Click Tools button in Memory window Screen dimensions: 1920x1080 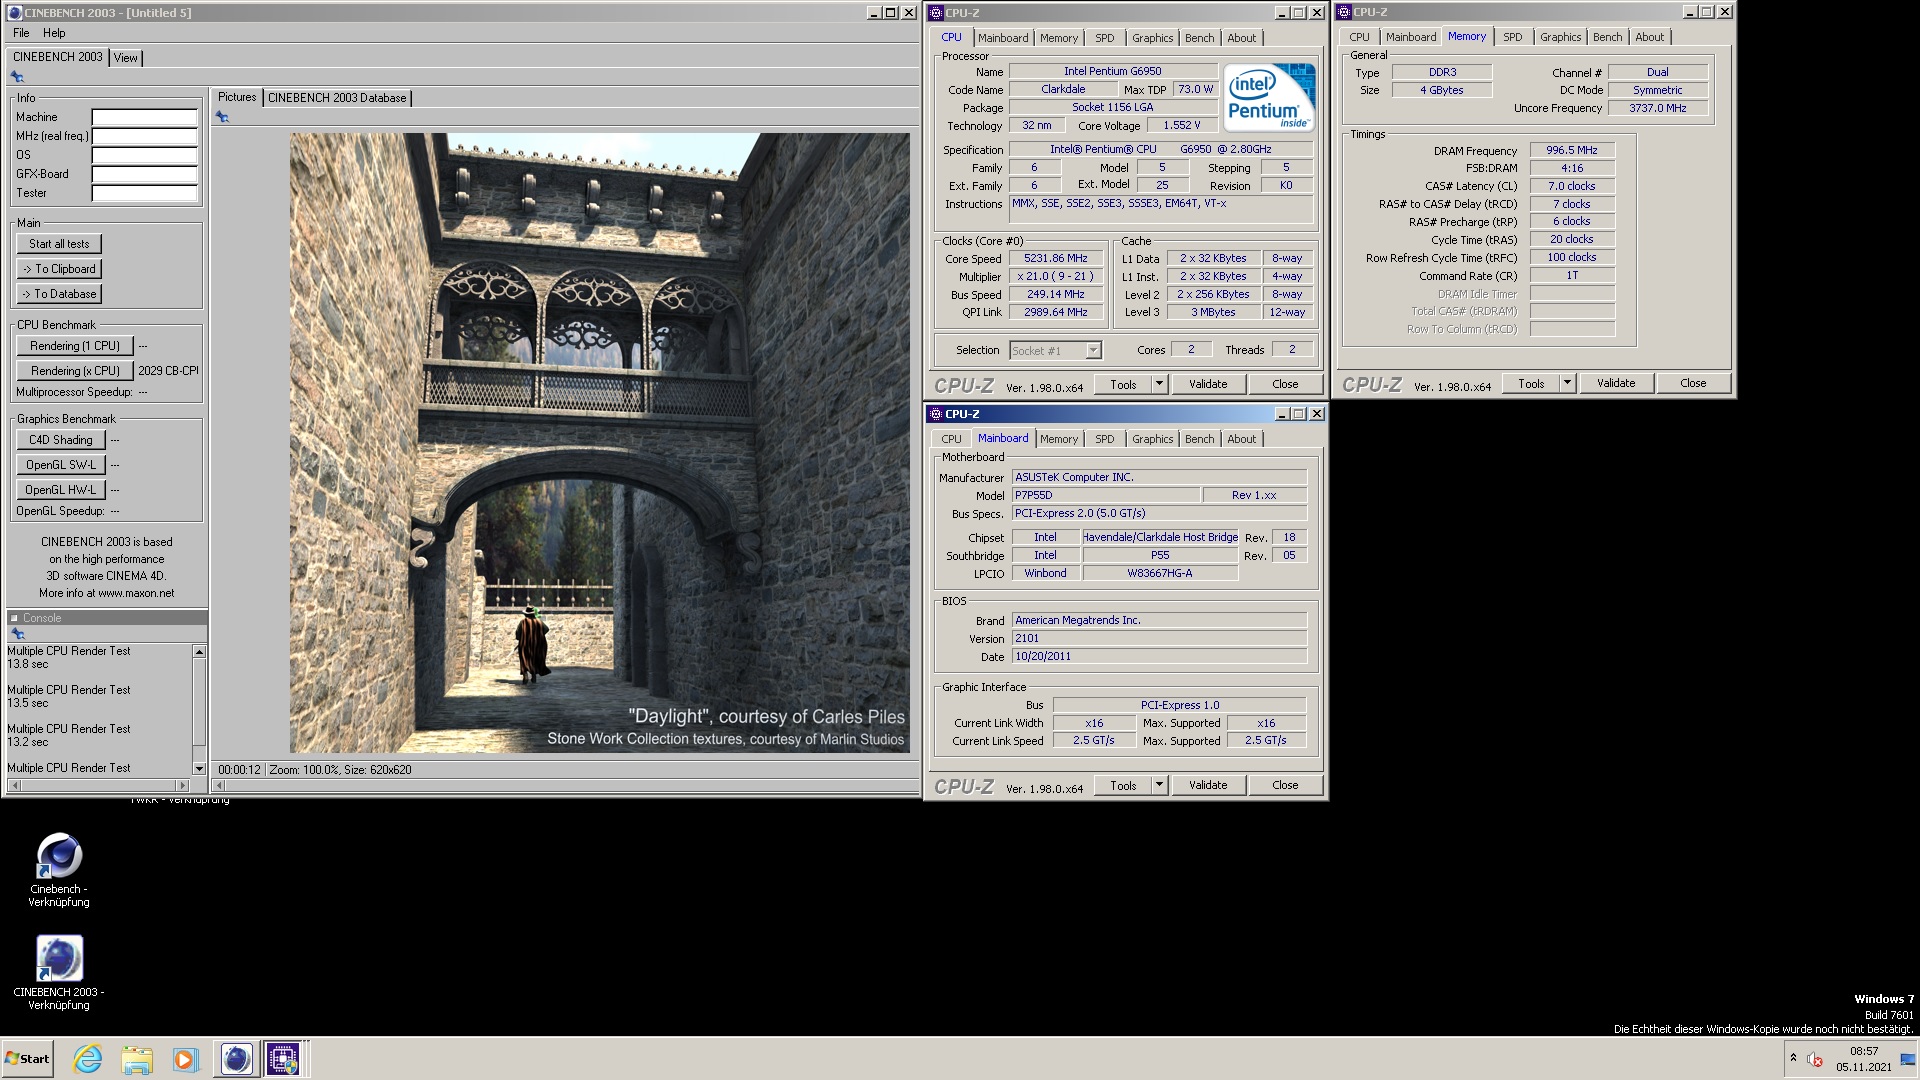pyautogui.click(x=1531, y=383)
